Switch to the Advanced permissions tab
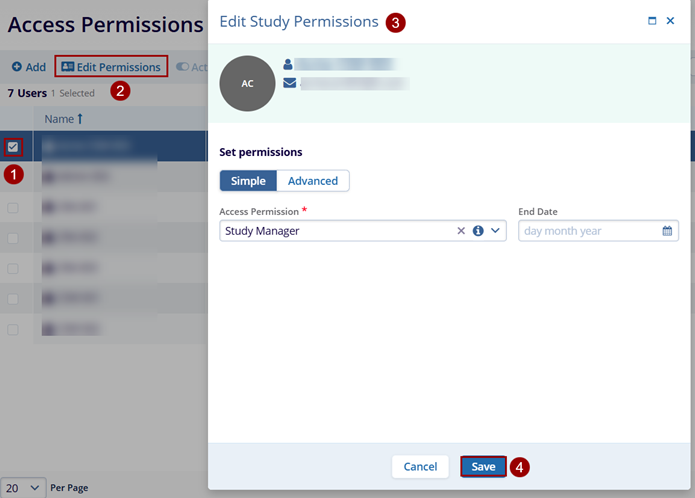 (x=313, y=181)
